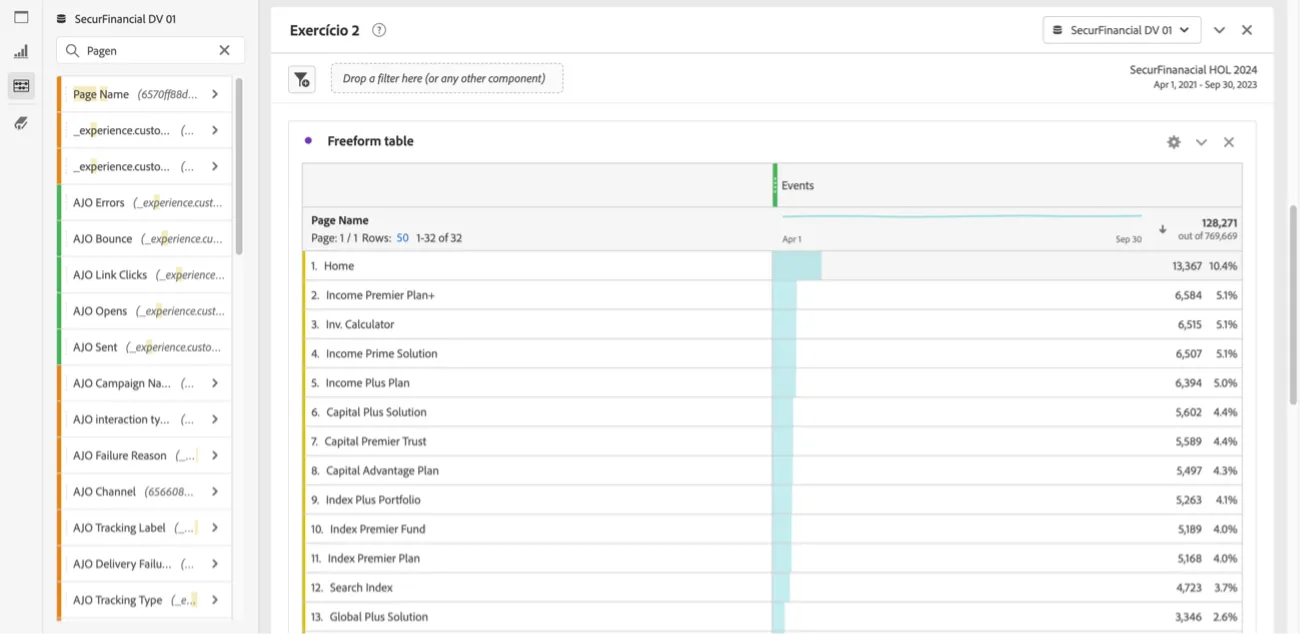The height and width of the screenshot is (638, 1304).
Task: Close the Exercício 2 panel
Action: click(x=1247, y=30)
